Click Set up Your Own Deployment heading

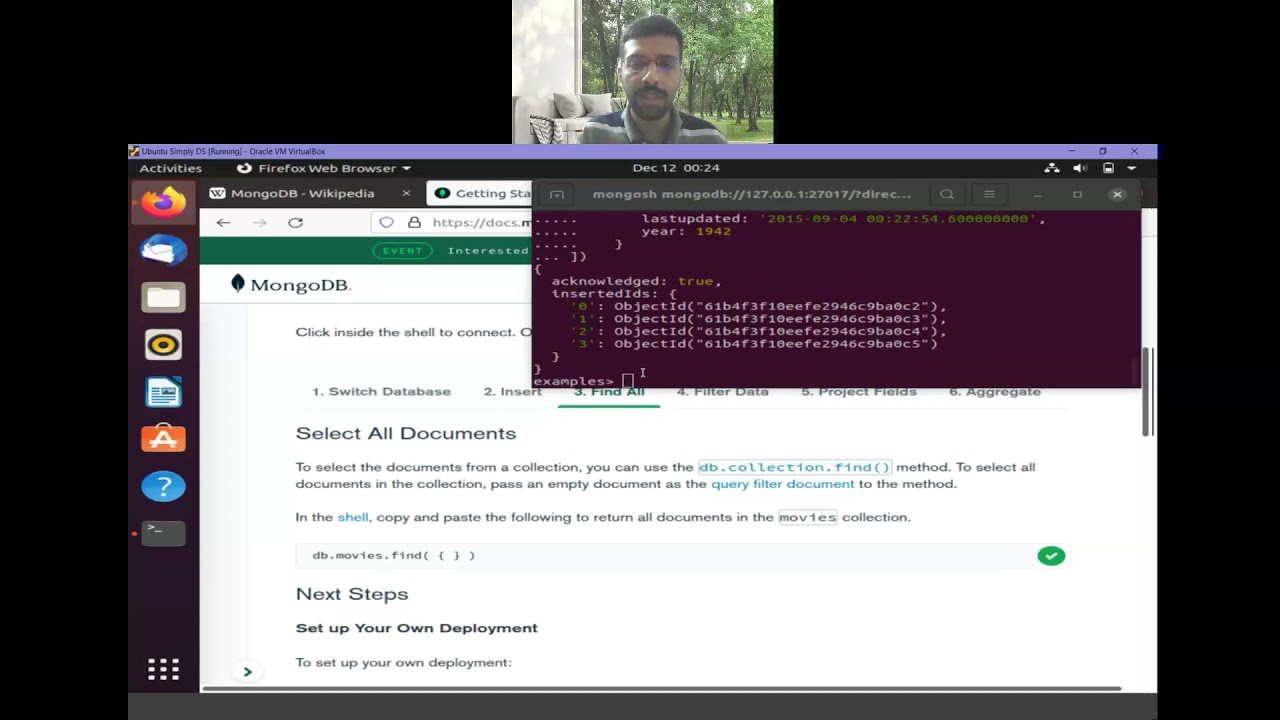pos(416,628)
